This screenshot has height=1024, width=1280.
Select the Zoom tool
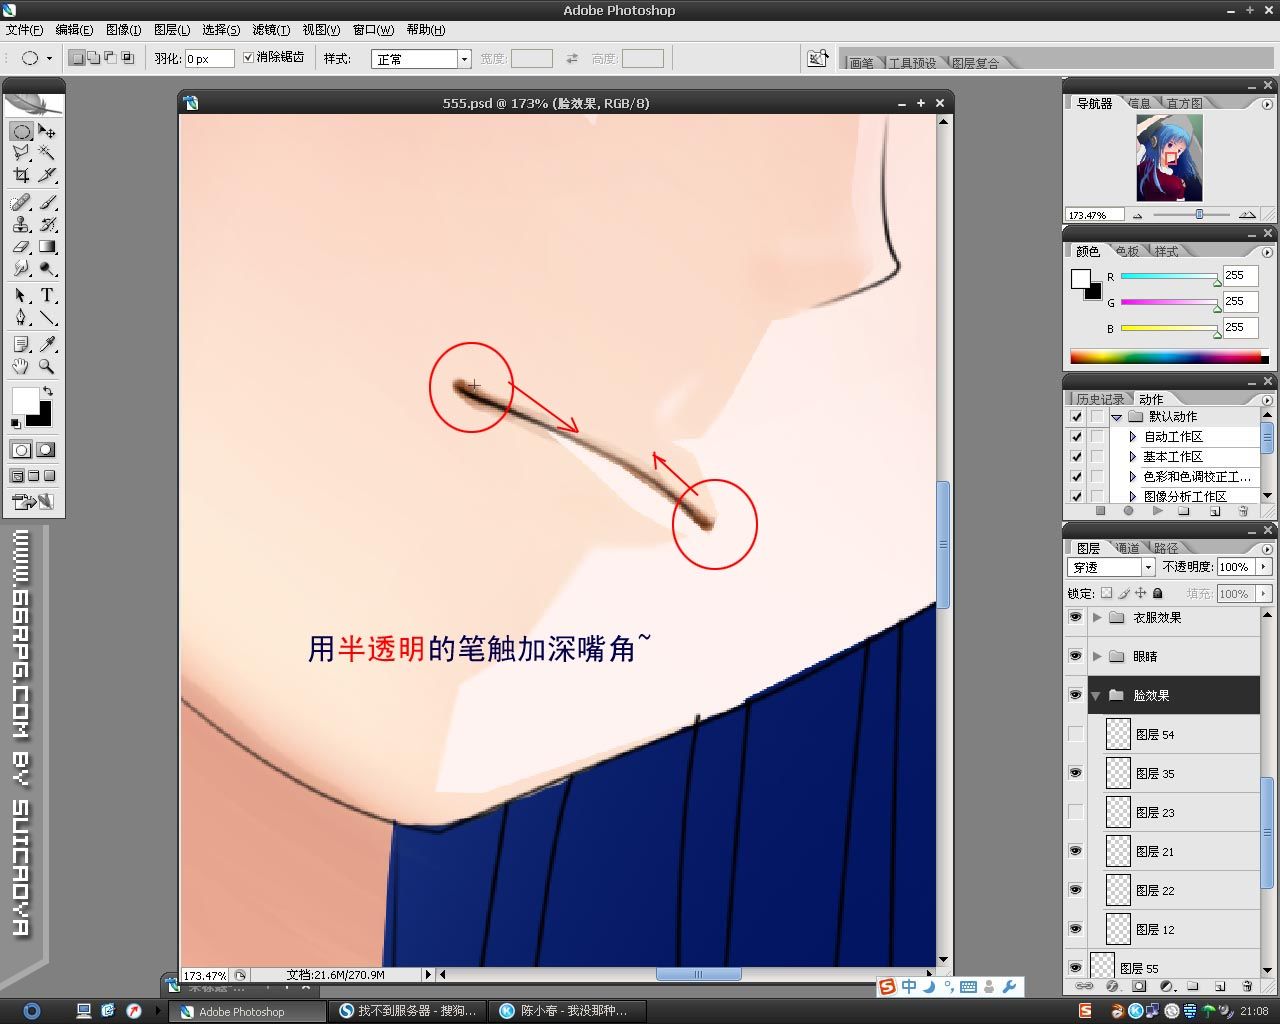(x=47, y=367)
